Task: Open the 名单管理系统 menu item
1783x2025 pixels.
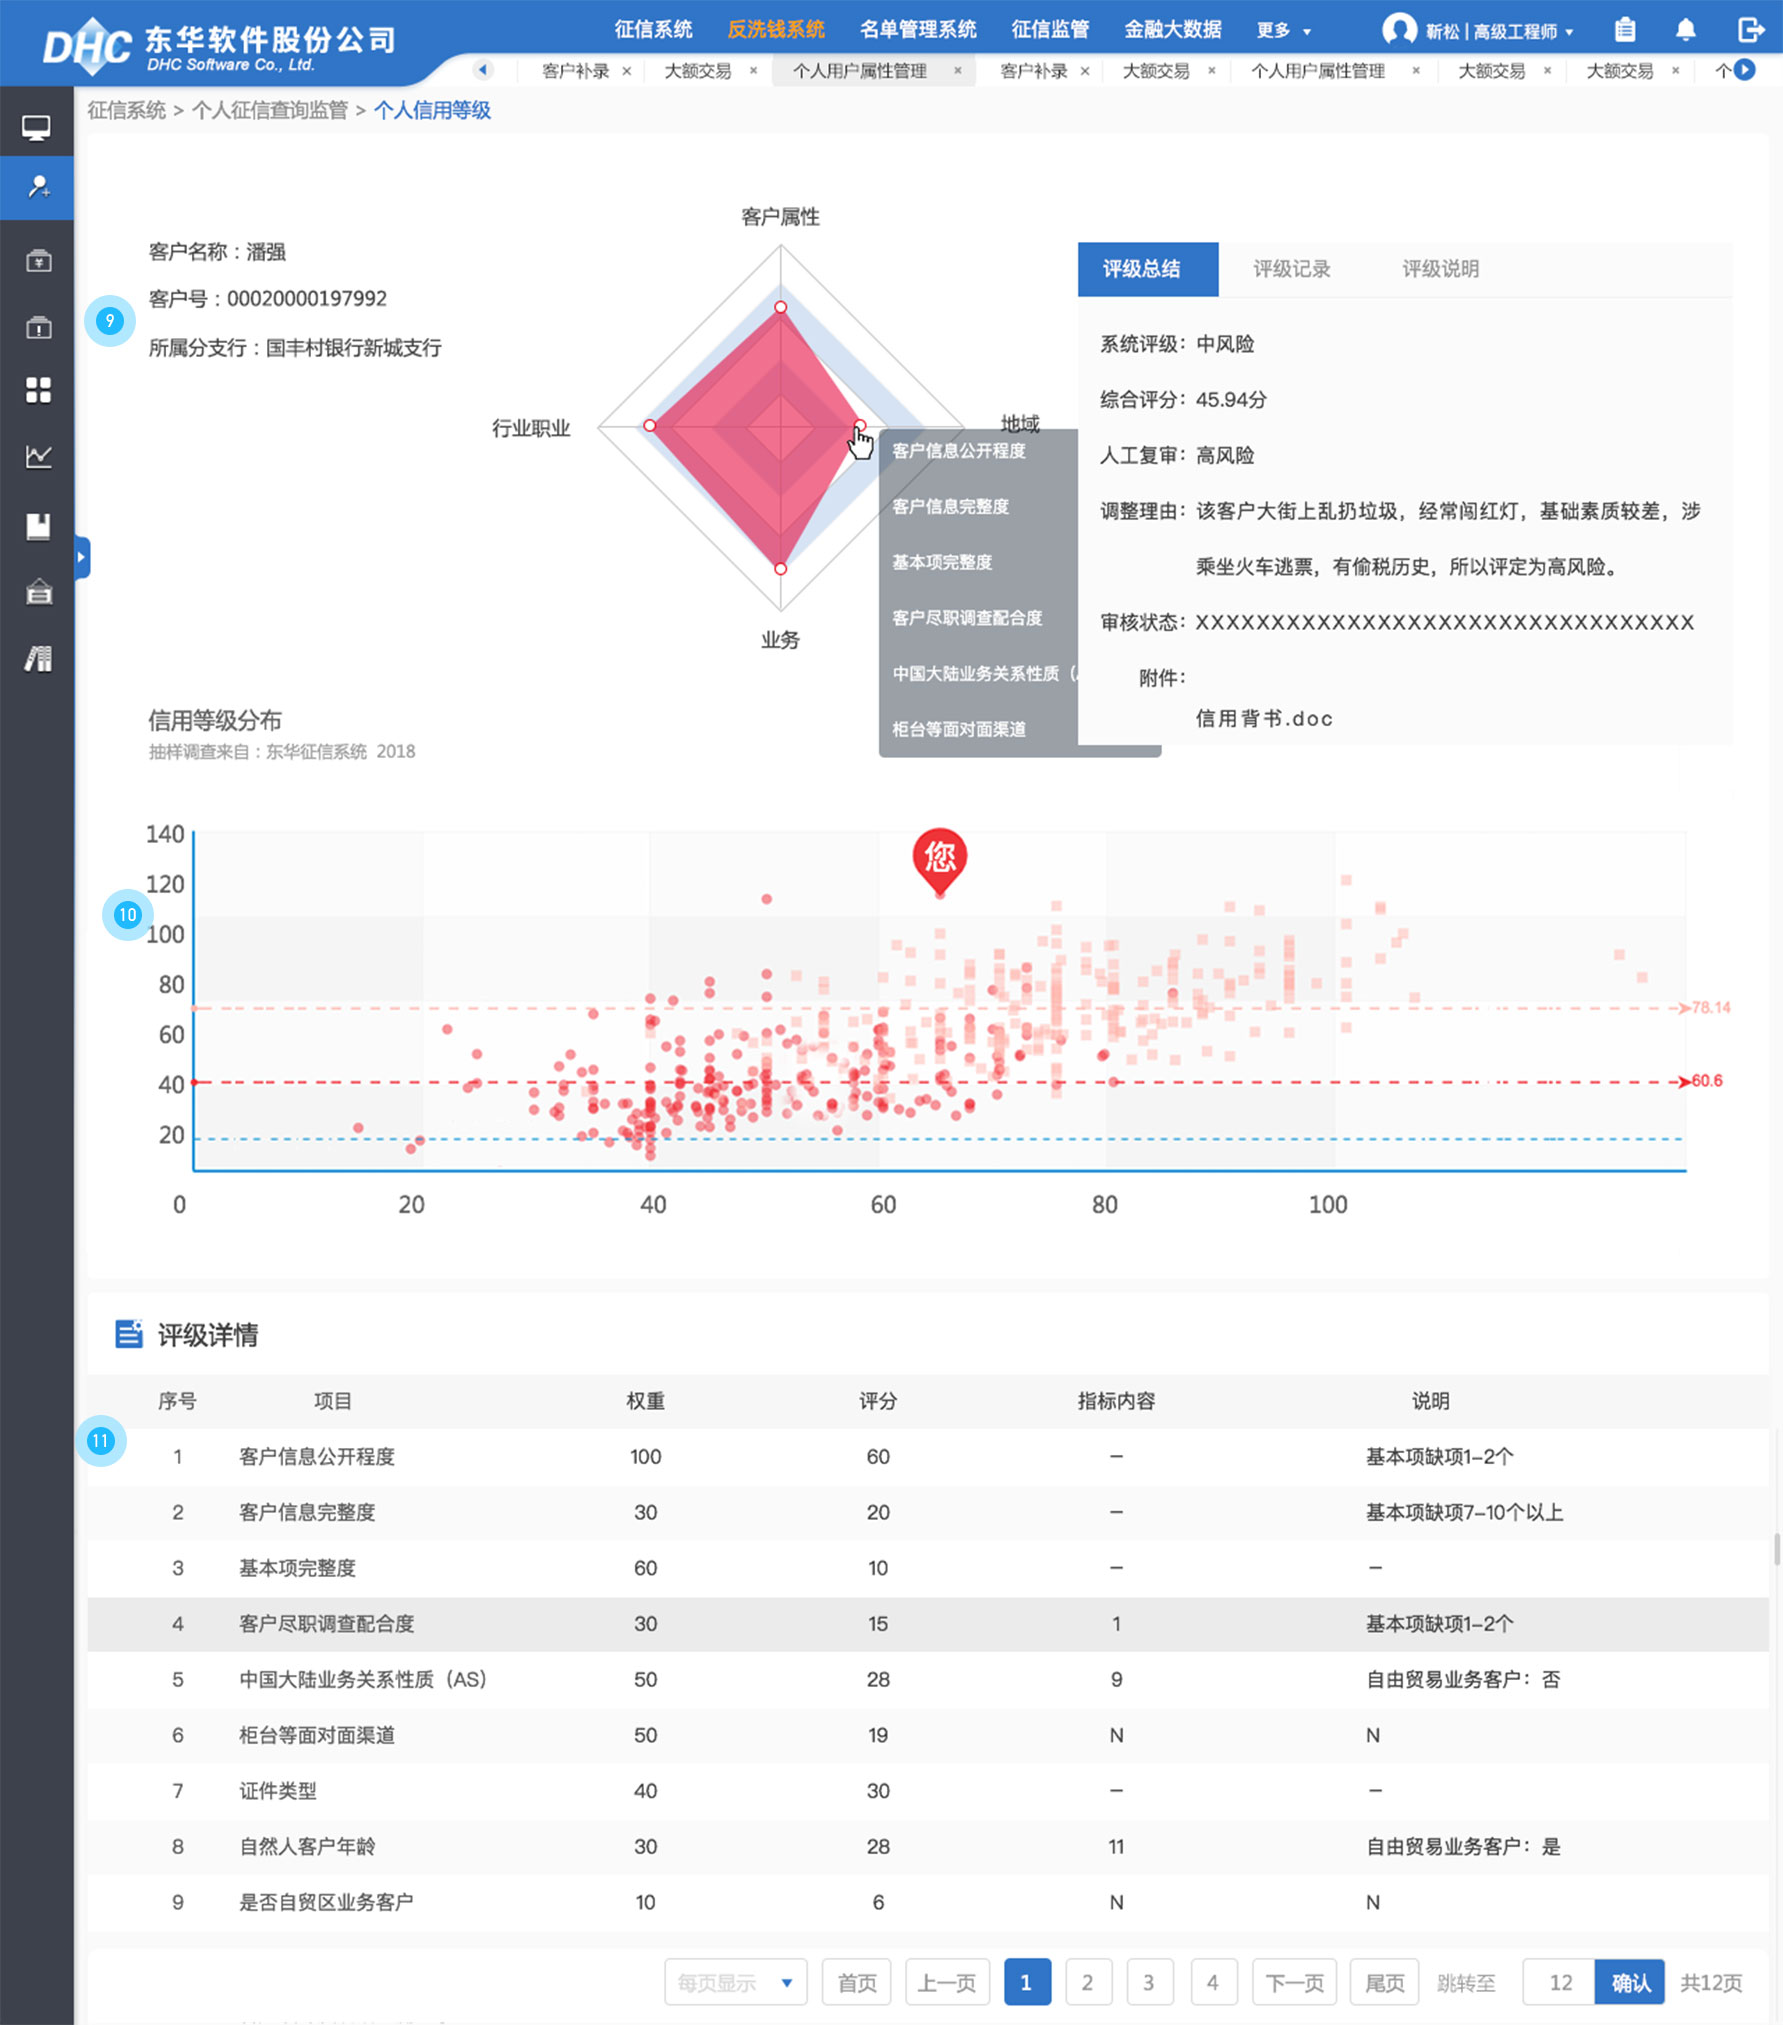Action: click(x=917, y=30)
